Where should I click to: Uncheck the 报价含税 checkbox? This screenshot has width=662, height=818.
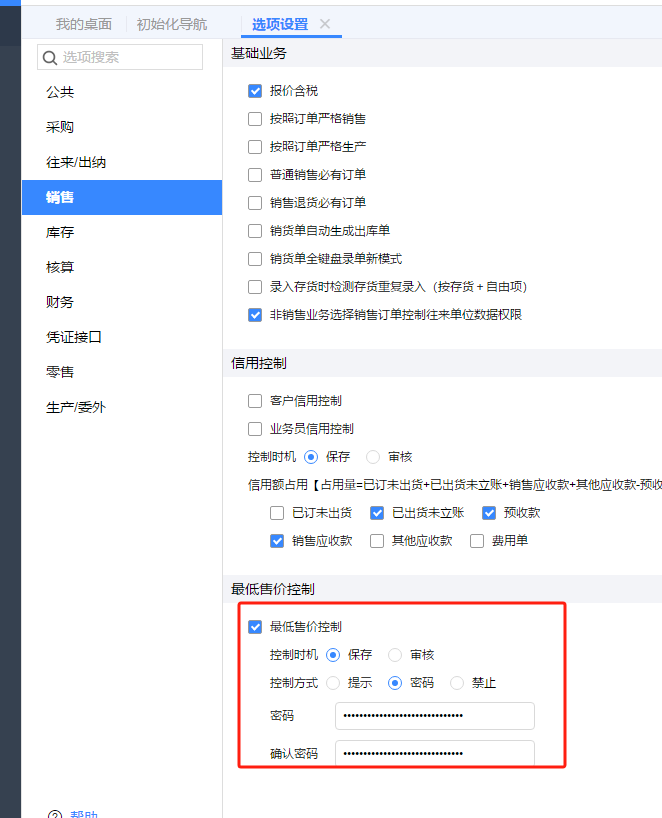[x=255, y=91]
